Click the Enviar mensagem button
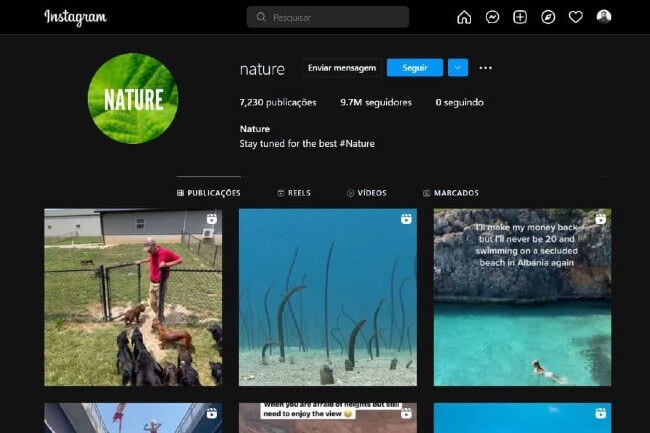 [342, 68]
